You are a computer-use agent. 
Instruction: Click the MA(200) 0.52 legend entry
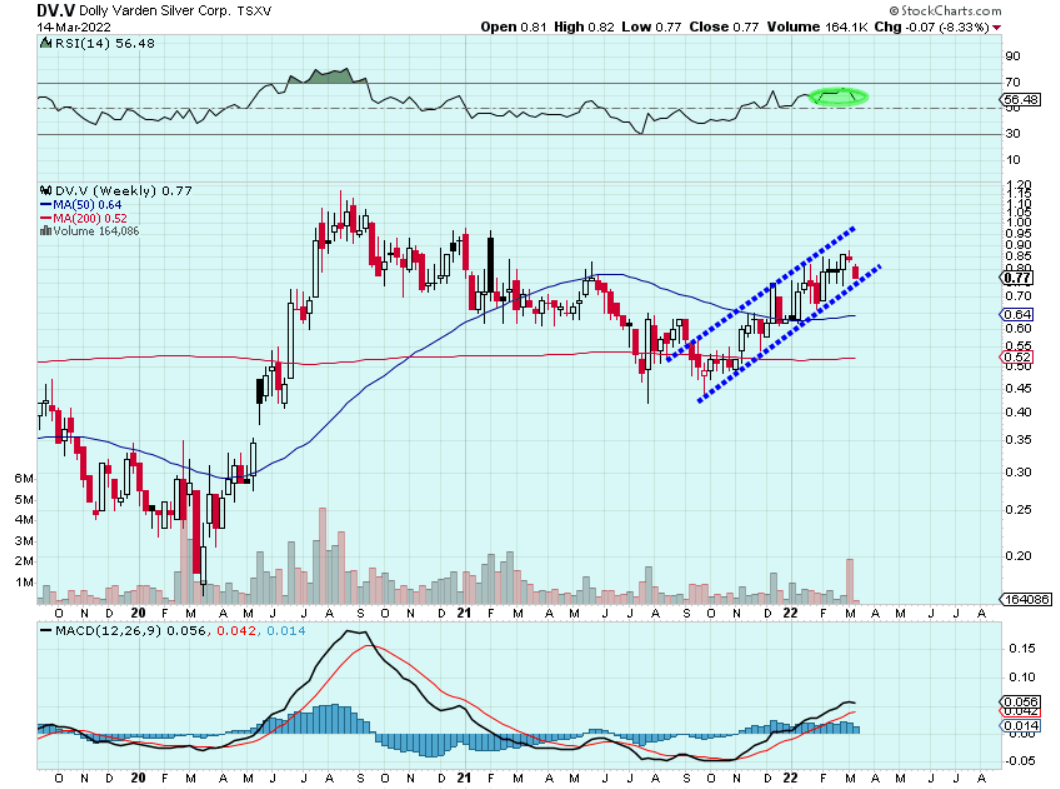pos(90,218)
